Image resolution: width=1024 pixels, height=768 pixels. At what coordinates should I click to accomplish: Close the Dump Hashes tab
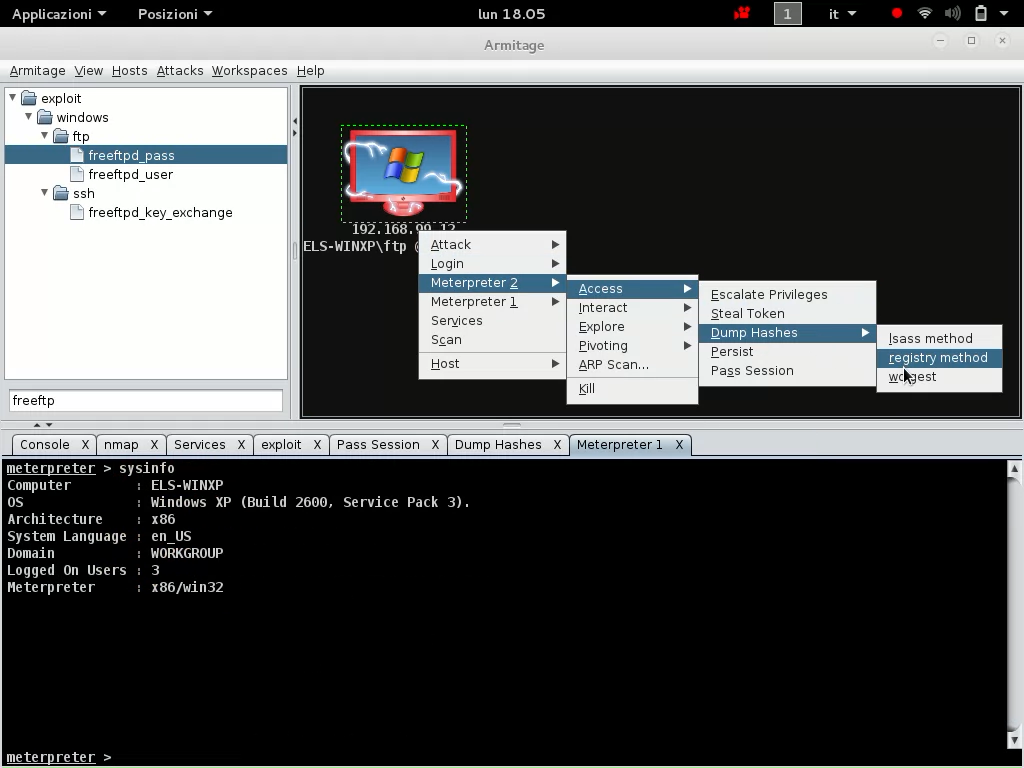[x=557, y=445]
